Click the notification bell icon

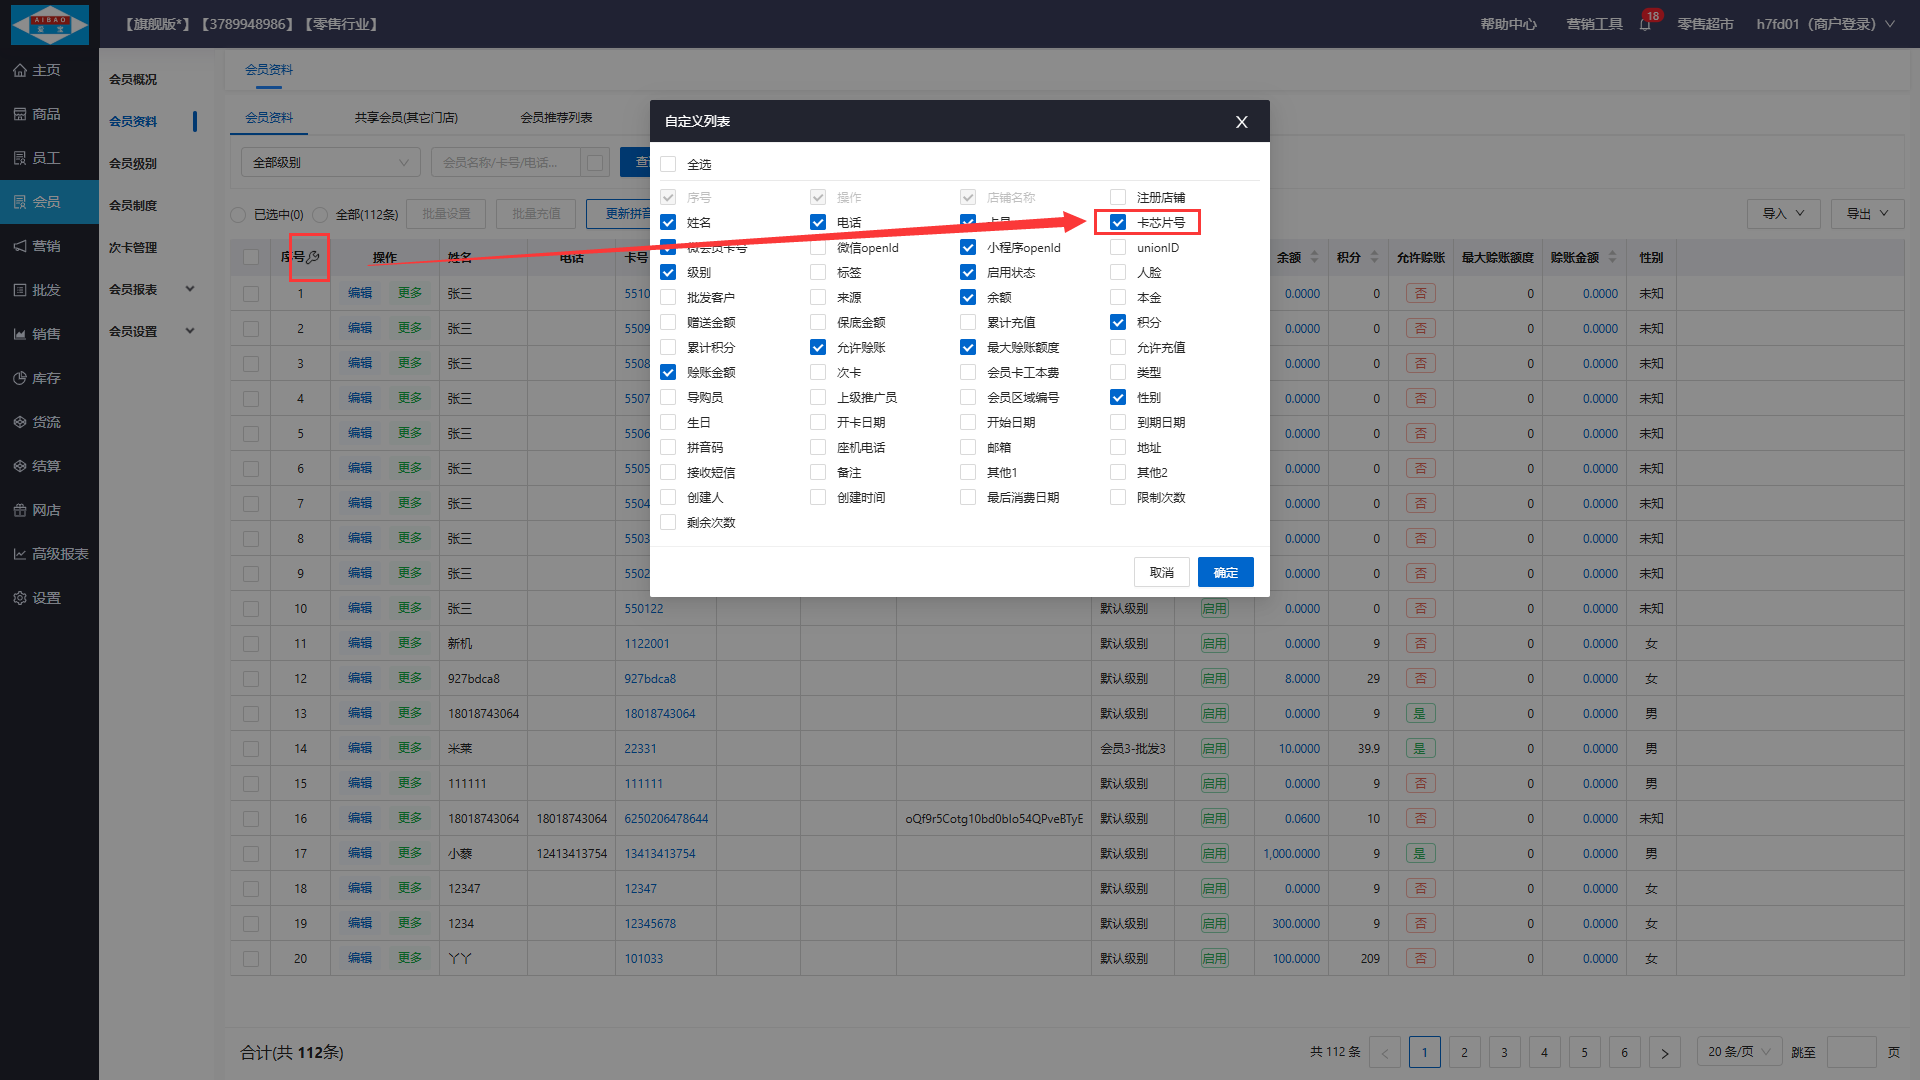point(1645,24)
